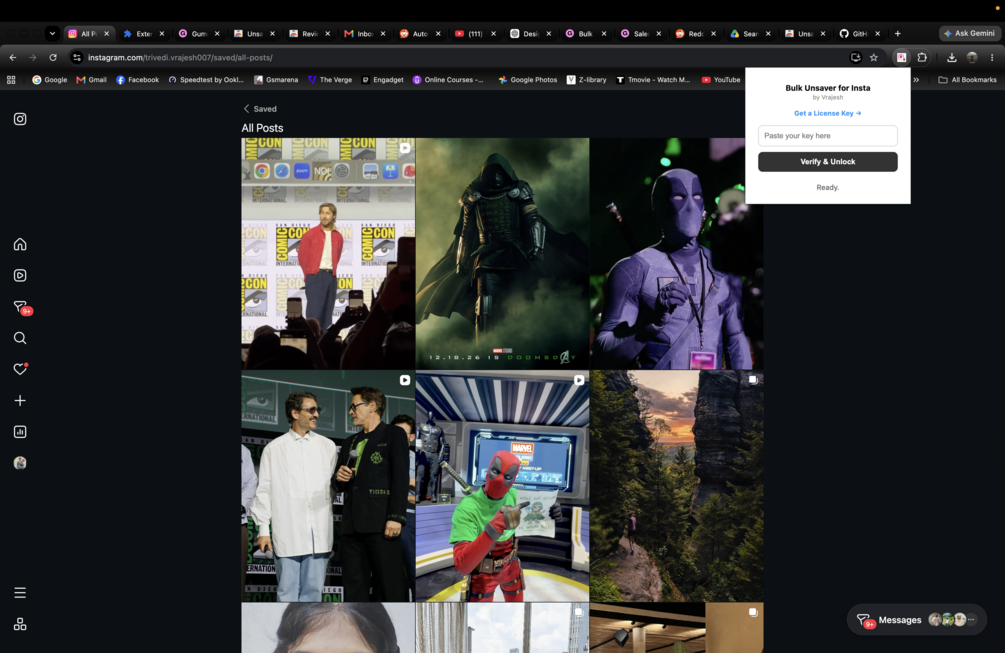
Task: Click the Create plus icon in sidebar
Action: (x=20, y=401)
